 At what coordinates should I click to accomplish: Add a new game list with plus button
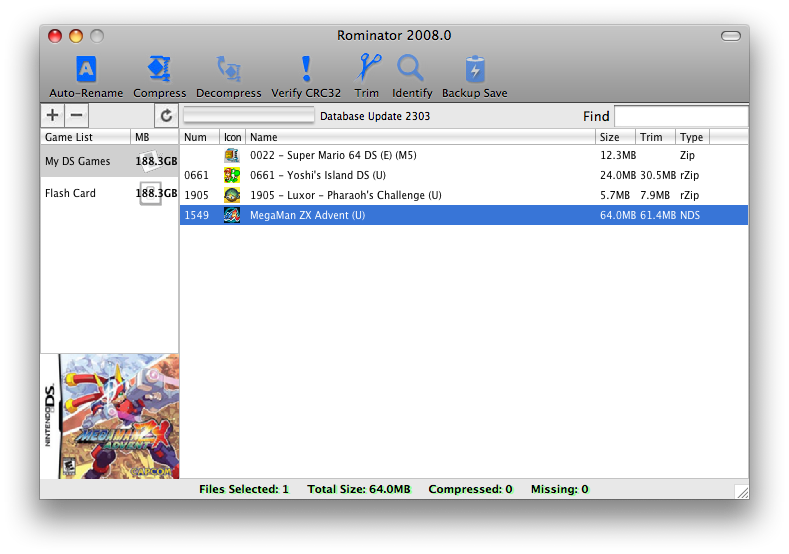point(52,115)
